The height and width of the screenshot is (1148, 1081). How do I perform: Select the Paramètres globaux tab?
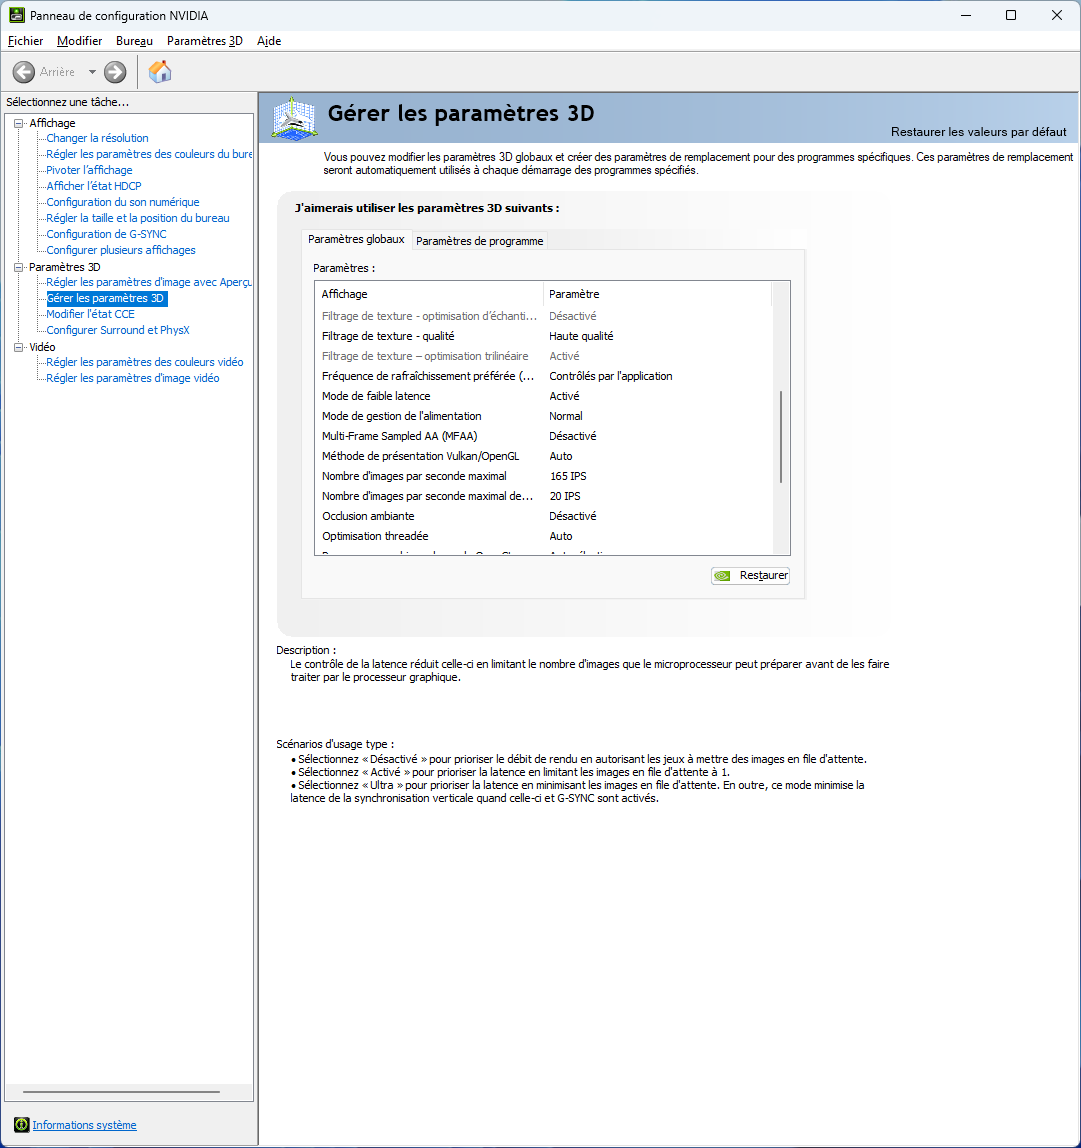pyautogui.click(x=356, y=239)
